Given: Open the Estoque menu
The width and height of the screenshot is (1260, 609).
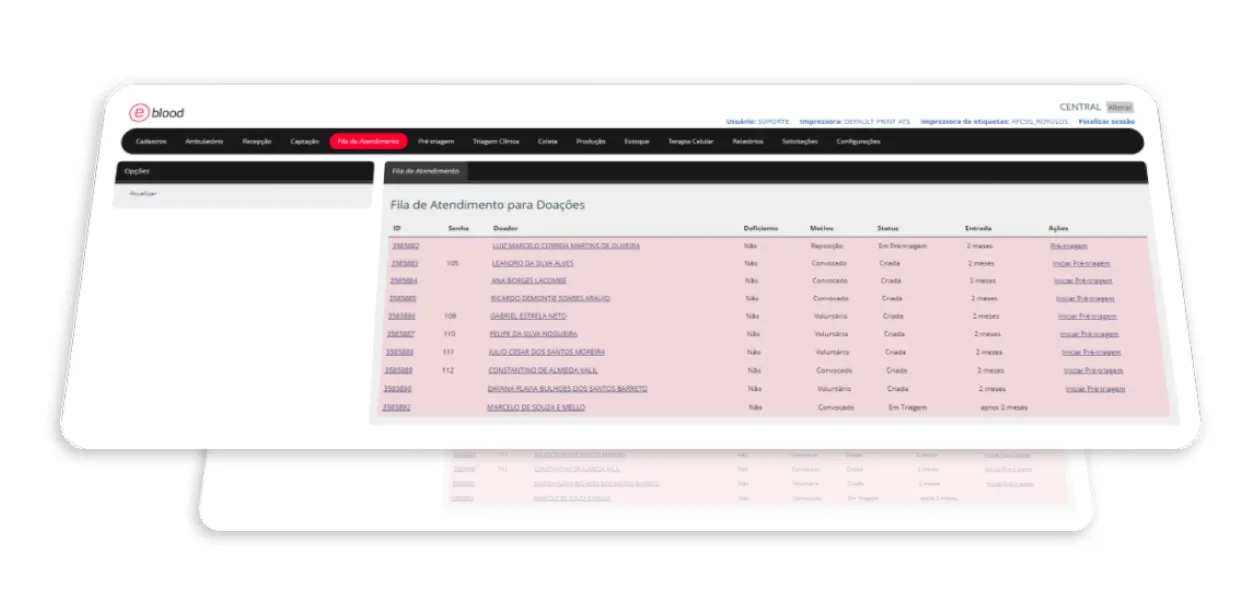Looking at the screenshot, I should pos(637,141).
